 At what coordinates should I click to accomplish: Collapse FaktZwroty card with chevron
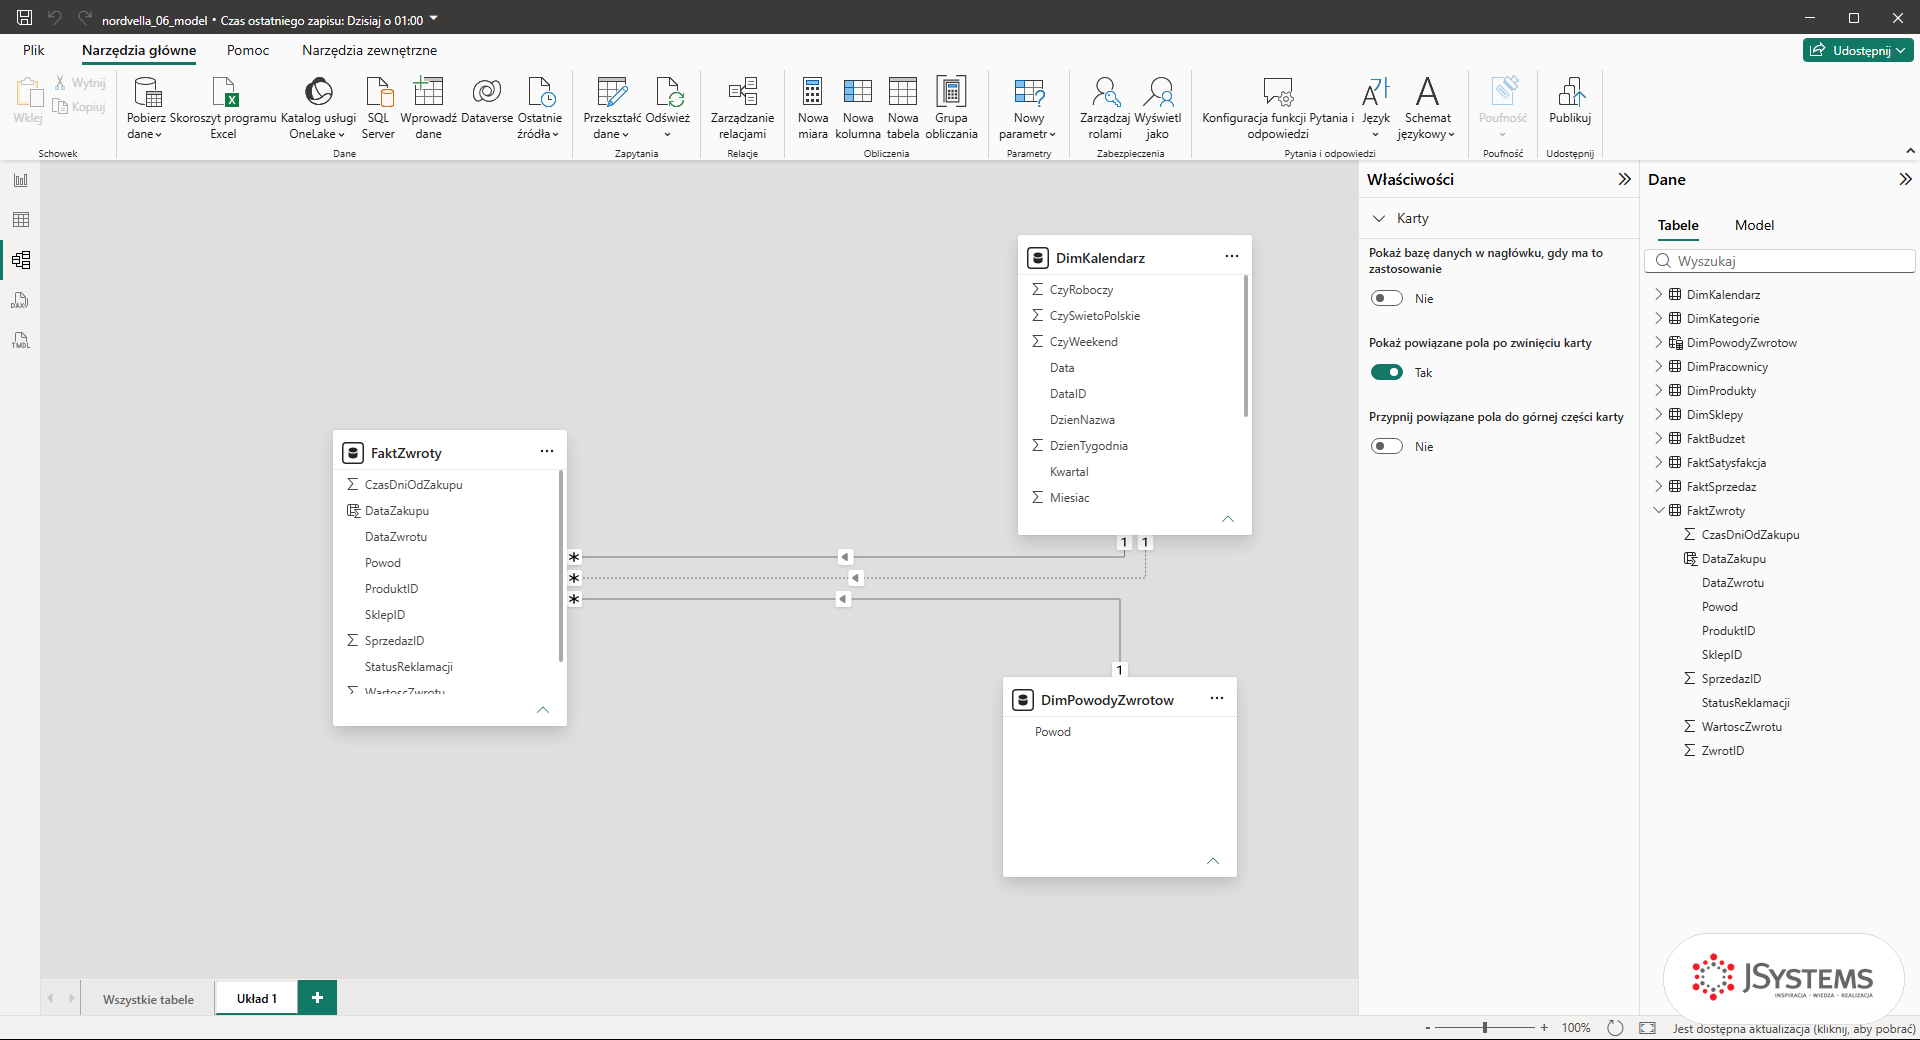tap(543, 710)
